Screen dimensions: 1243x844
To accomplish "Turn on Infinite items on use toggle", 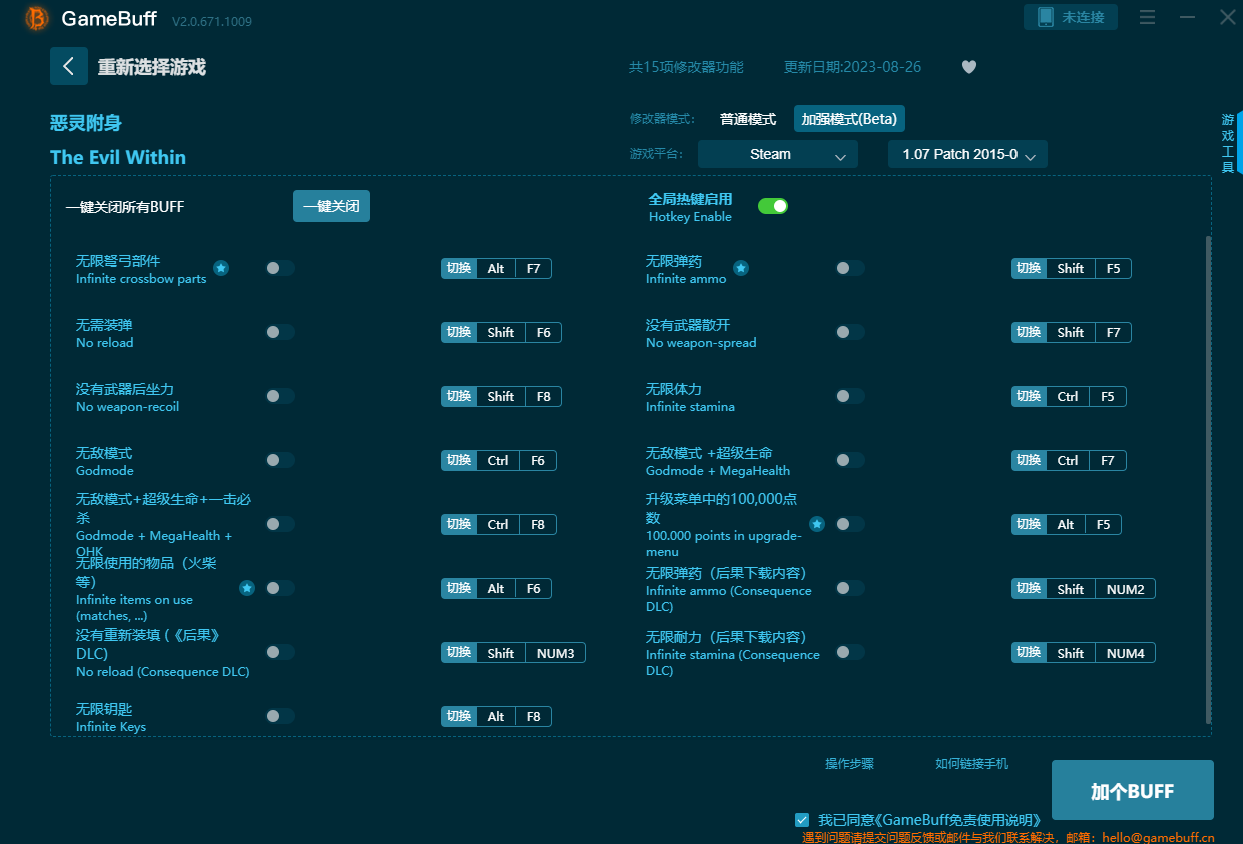I will click(x=280, y=588).
